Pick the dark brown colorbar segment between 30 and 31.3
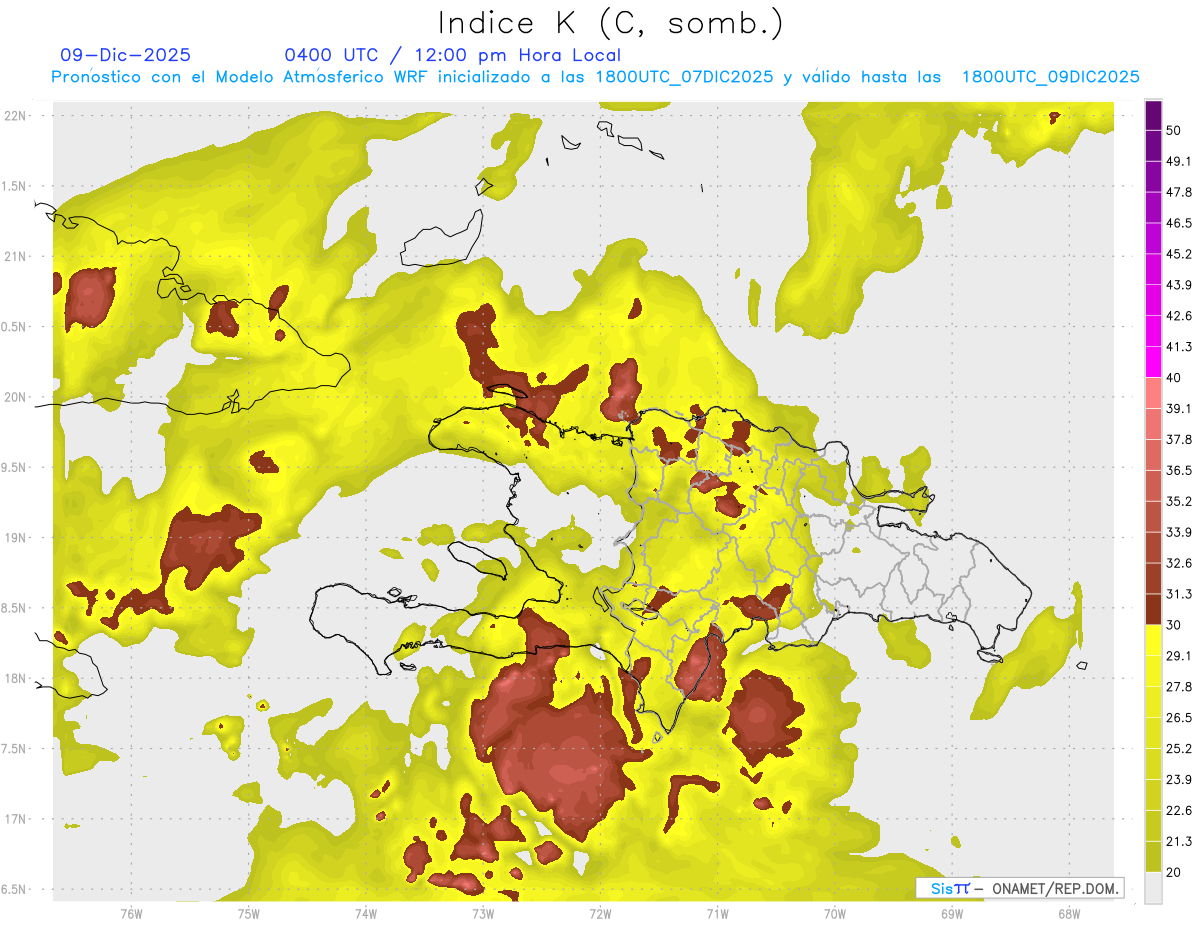This screenshot has width=1200, height=927. pyautogui.click(x=1153, y=609)
